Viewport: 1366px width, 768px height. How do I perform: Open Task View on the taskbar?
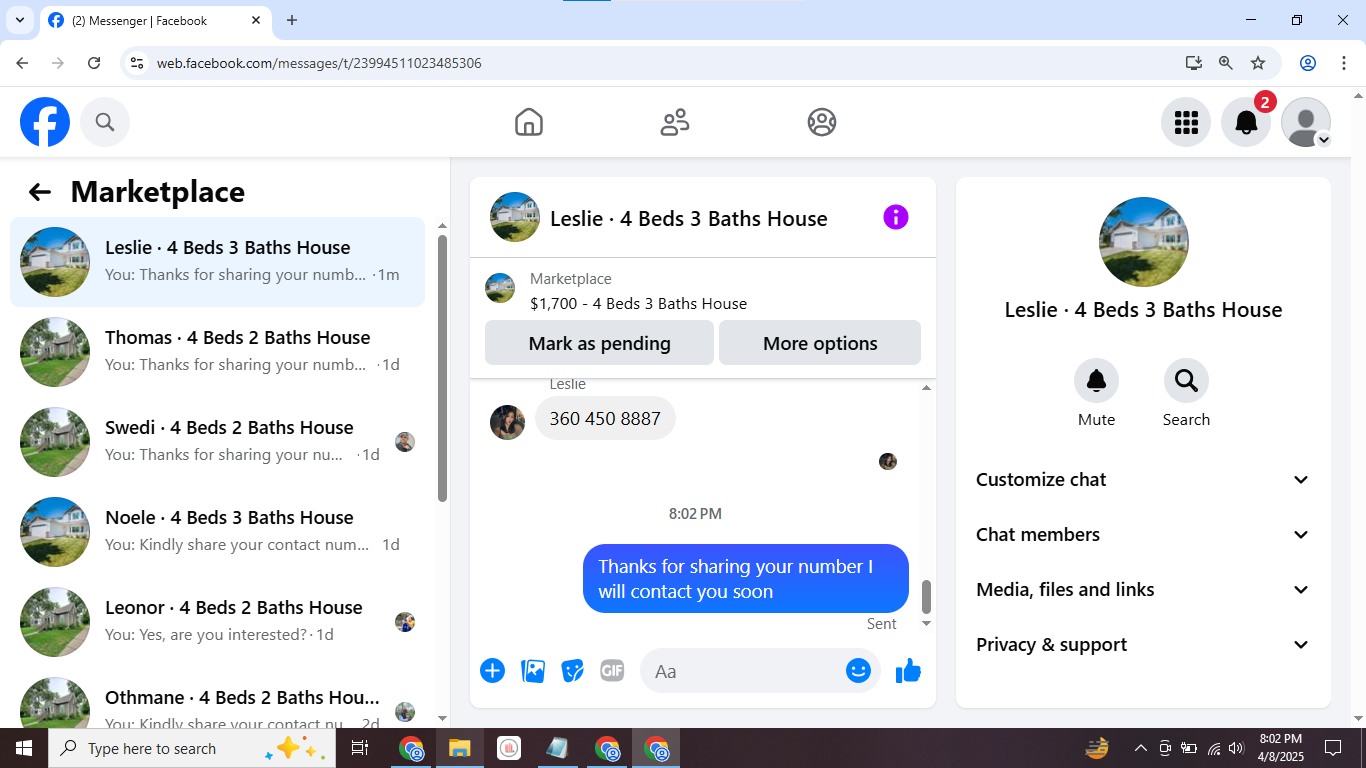[360, 748]
